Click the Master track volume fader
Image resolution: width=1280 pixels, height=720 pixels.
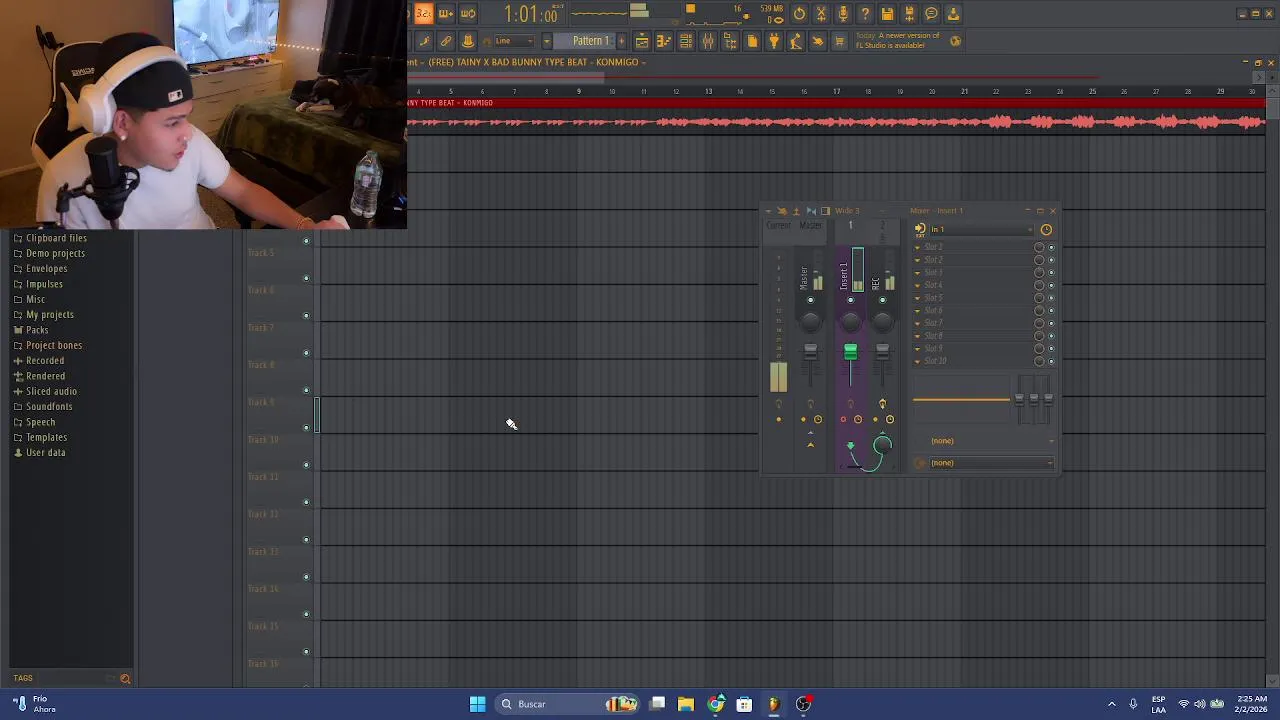(x=810, y=351)
